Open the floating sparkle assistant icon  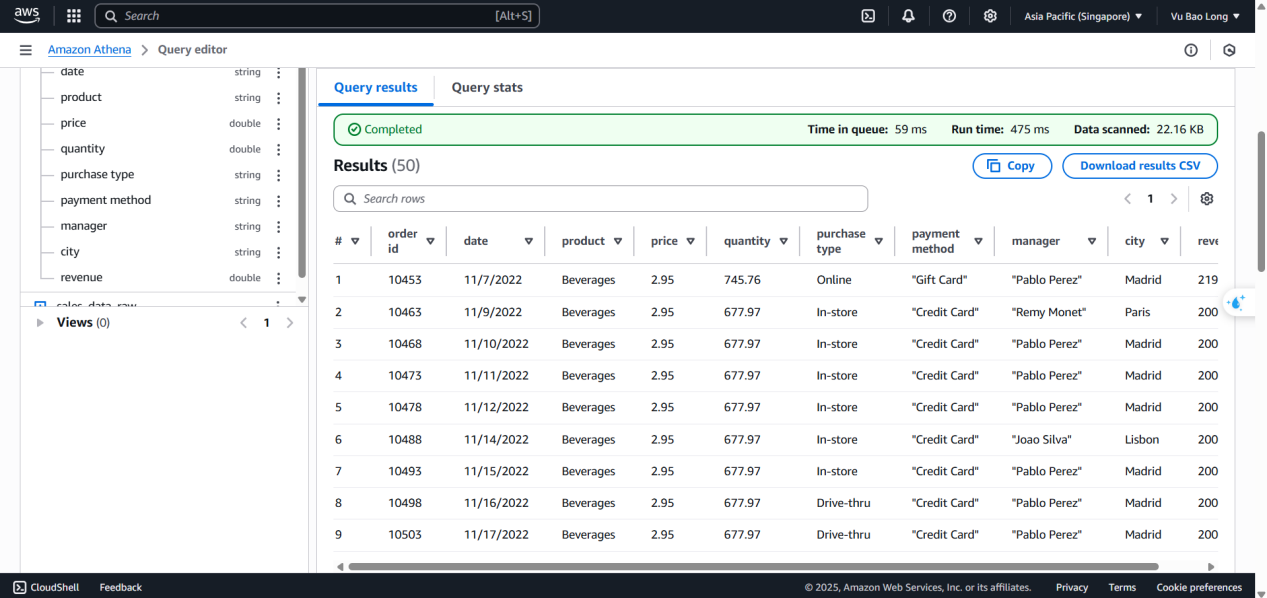1237,302
